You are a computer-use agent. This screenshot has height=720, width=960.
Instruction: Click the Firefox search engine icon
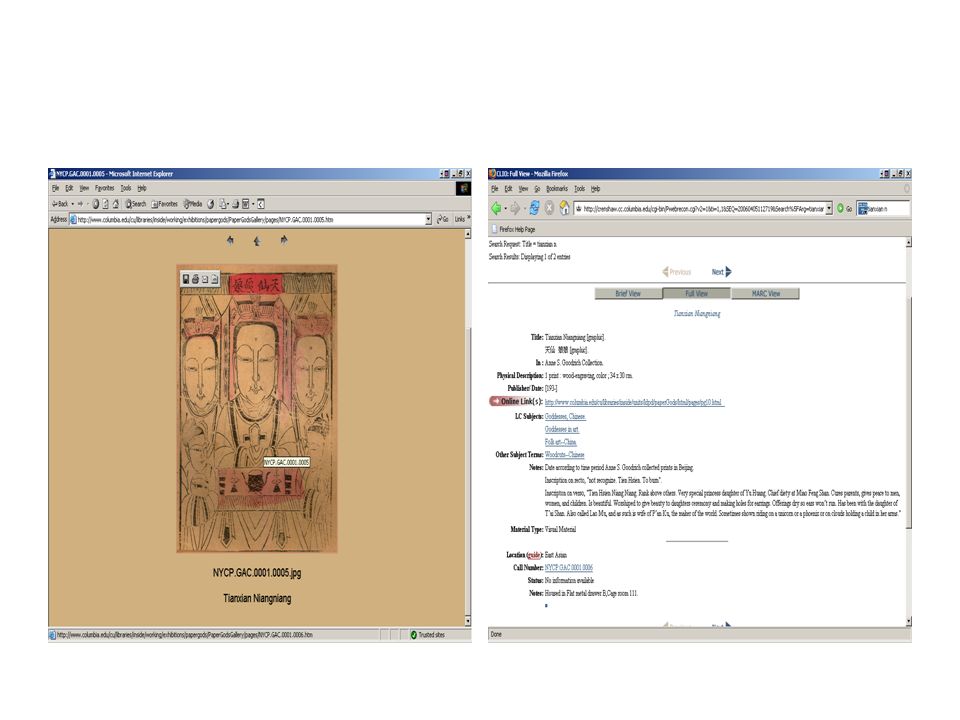coord(863,209)
